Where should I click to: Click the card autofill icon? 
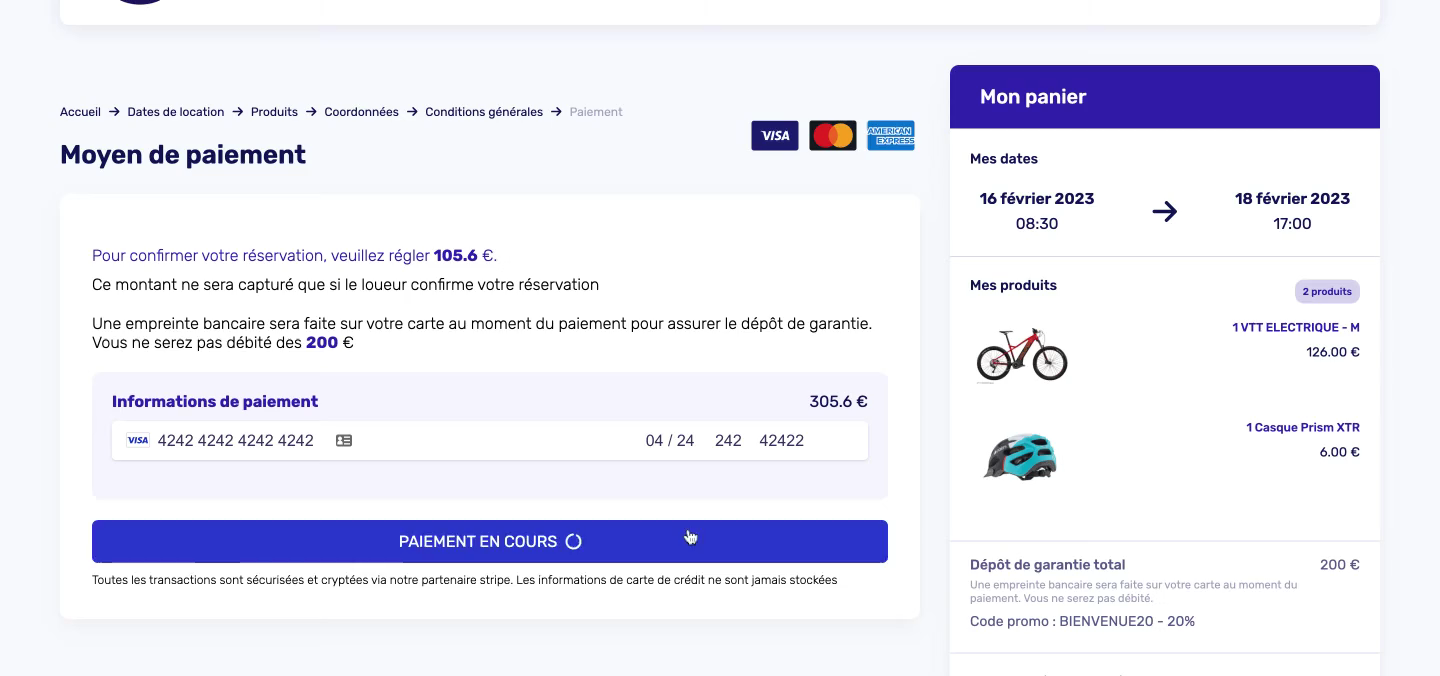pyautogui.click(x=344, y=440)
